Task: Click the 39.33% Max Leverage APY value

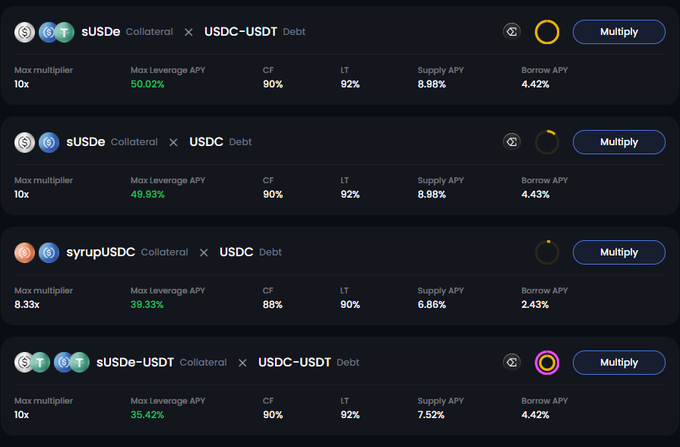Action: [147, 304]
